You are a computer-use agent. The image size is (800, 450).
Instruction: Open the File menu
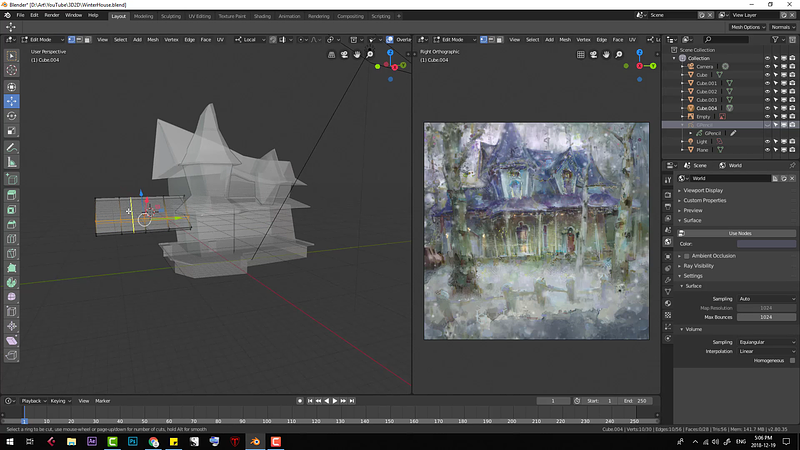[20, 15]
